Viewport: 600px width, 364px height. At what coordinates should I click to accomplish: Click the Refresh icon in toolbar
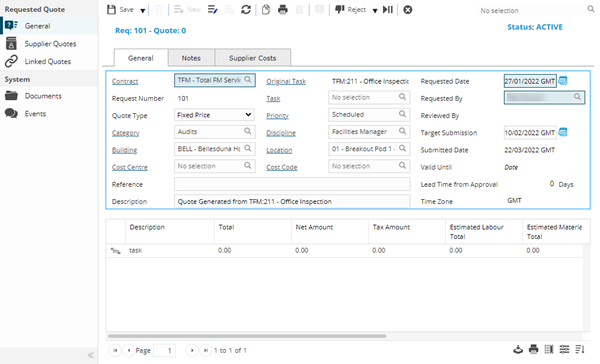tap(246, 10)
